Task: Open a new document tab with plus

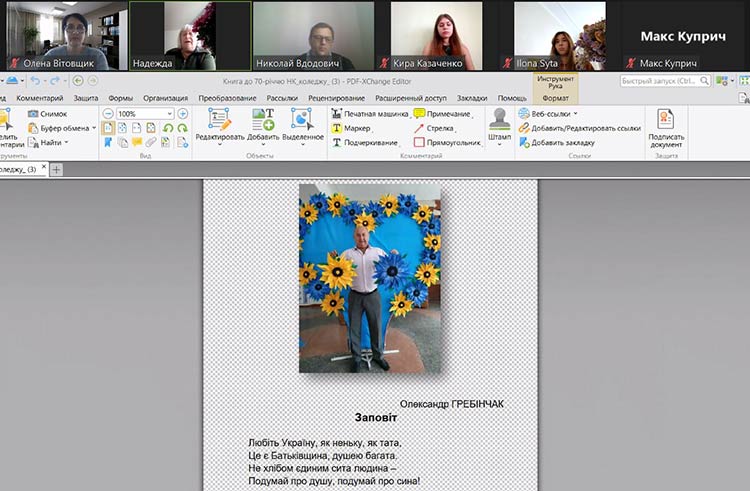Action: (x=56, y=170)
